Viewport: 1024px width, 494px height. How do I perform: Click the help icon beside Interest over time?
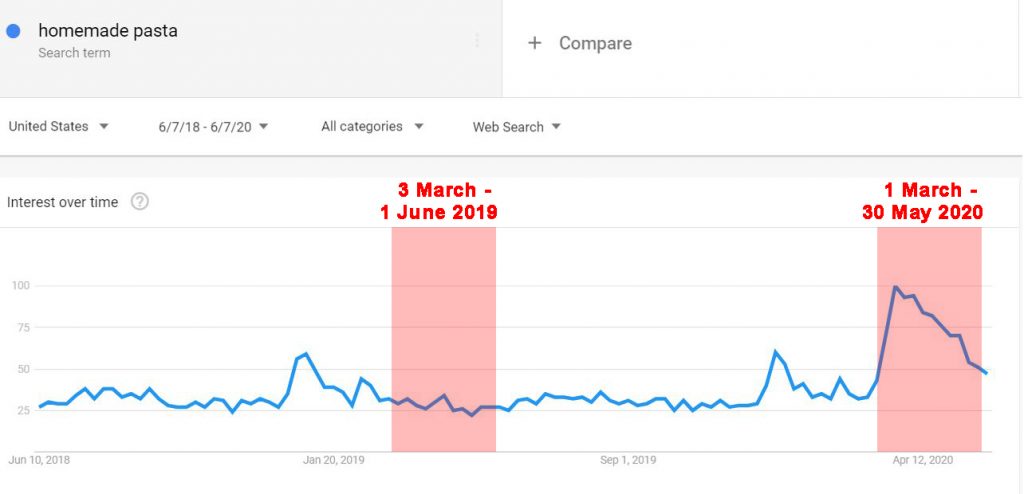click(140, 202)
